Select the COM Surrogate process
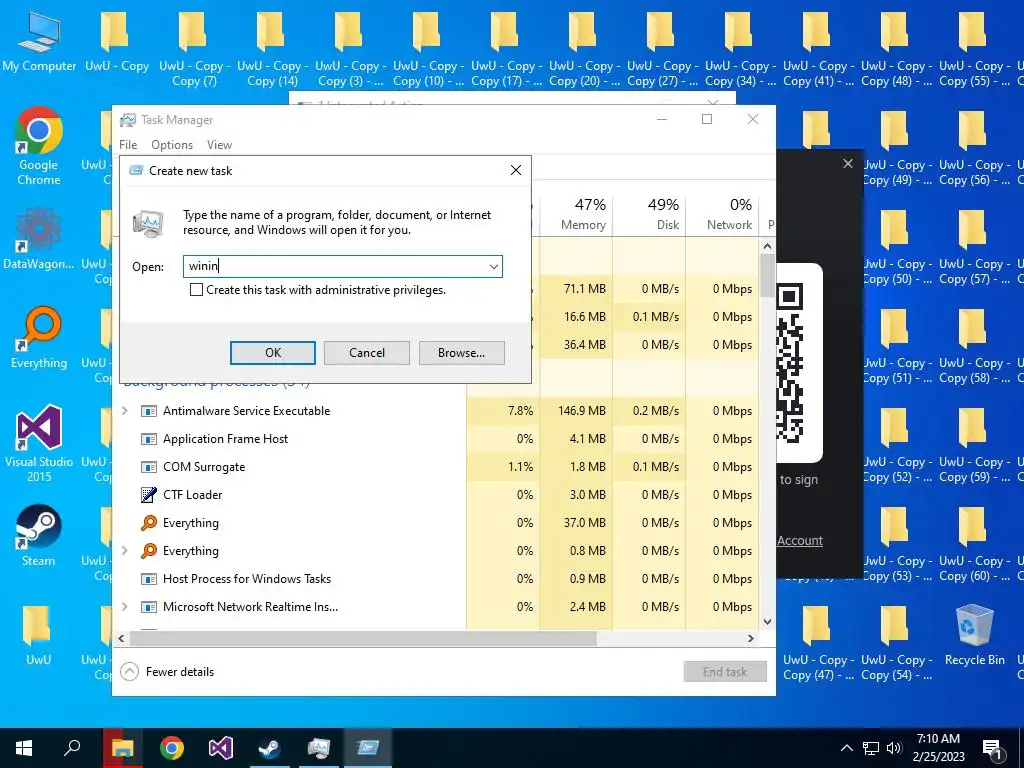Image resolution: width=1024 pixels, height=768 pixels. (x=204, y=467)
